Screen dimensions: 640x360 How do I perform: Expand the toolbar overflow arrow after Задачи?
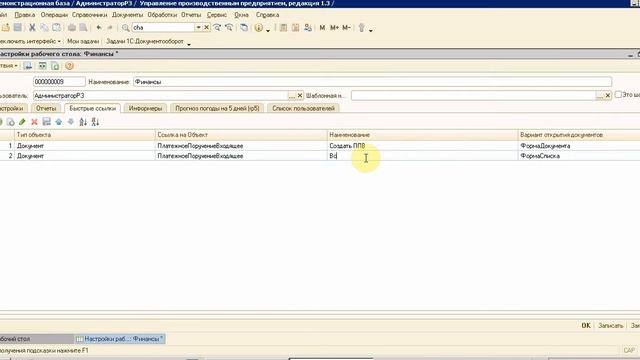(189, 44)
